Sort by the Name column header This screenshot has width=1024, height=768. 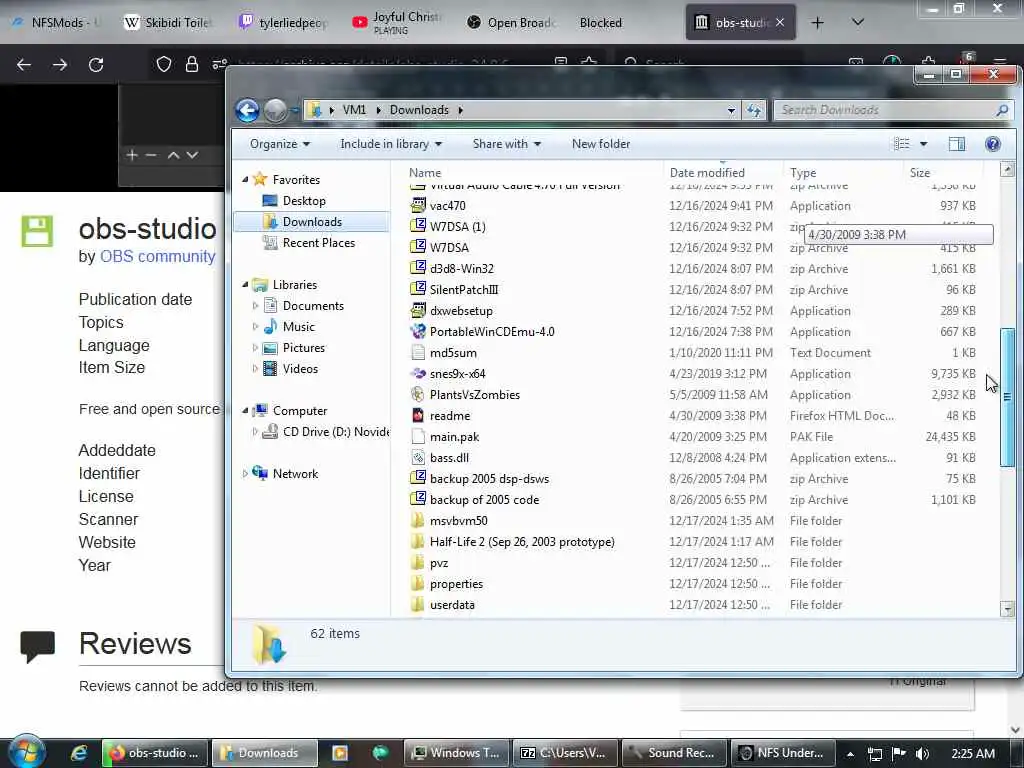pos(425,173)
